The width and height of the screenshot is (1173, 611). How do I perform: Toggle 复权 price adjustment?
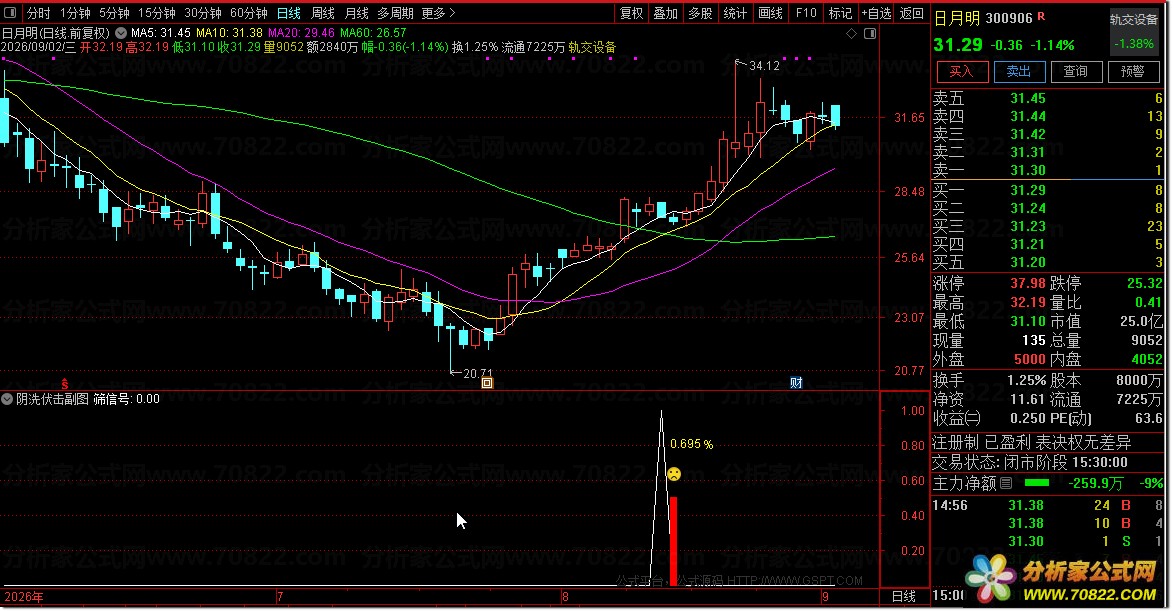(x=631, y=13)
